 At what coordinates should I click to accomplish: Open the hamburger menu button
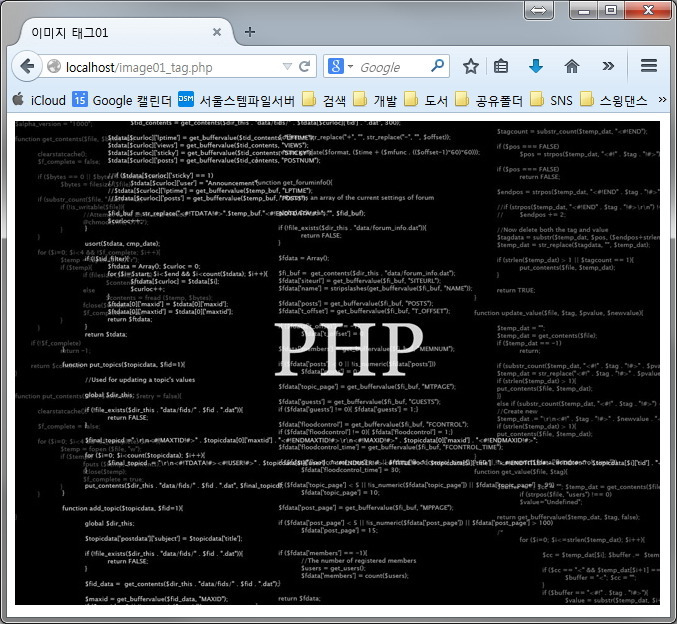[649, 66]
